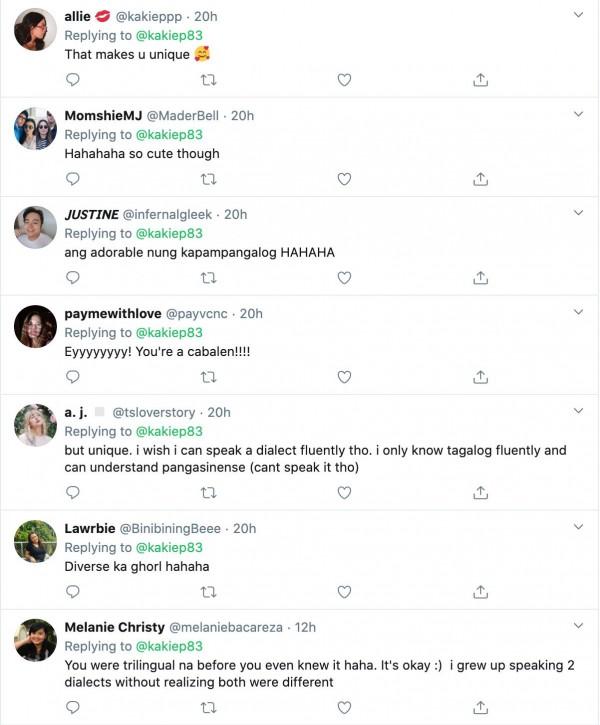
Task: Like MomshieMJ's 'so cute though' tweet
Action: tap(344, 179)
